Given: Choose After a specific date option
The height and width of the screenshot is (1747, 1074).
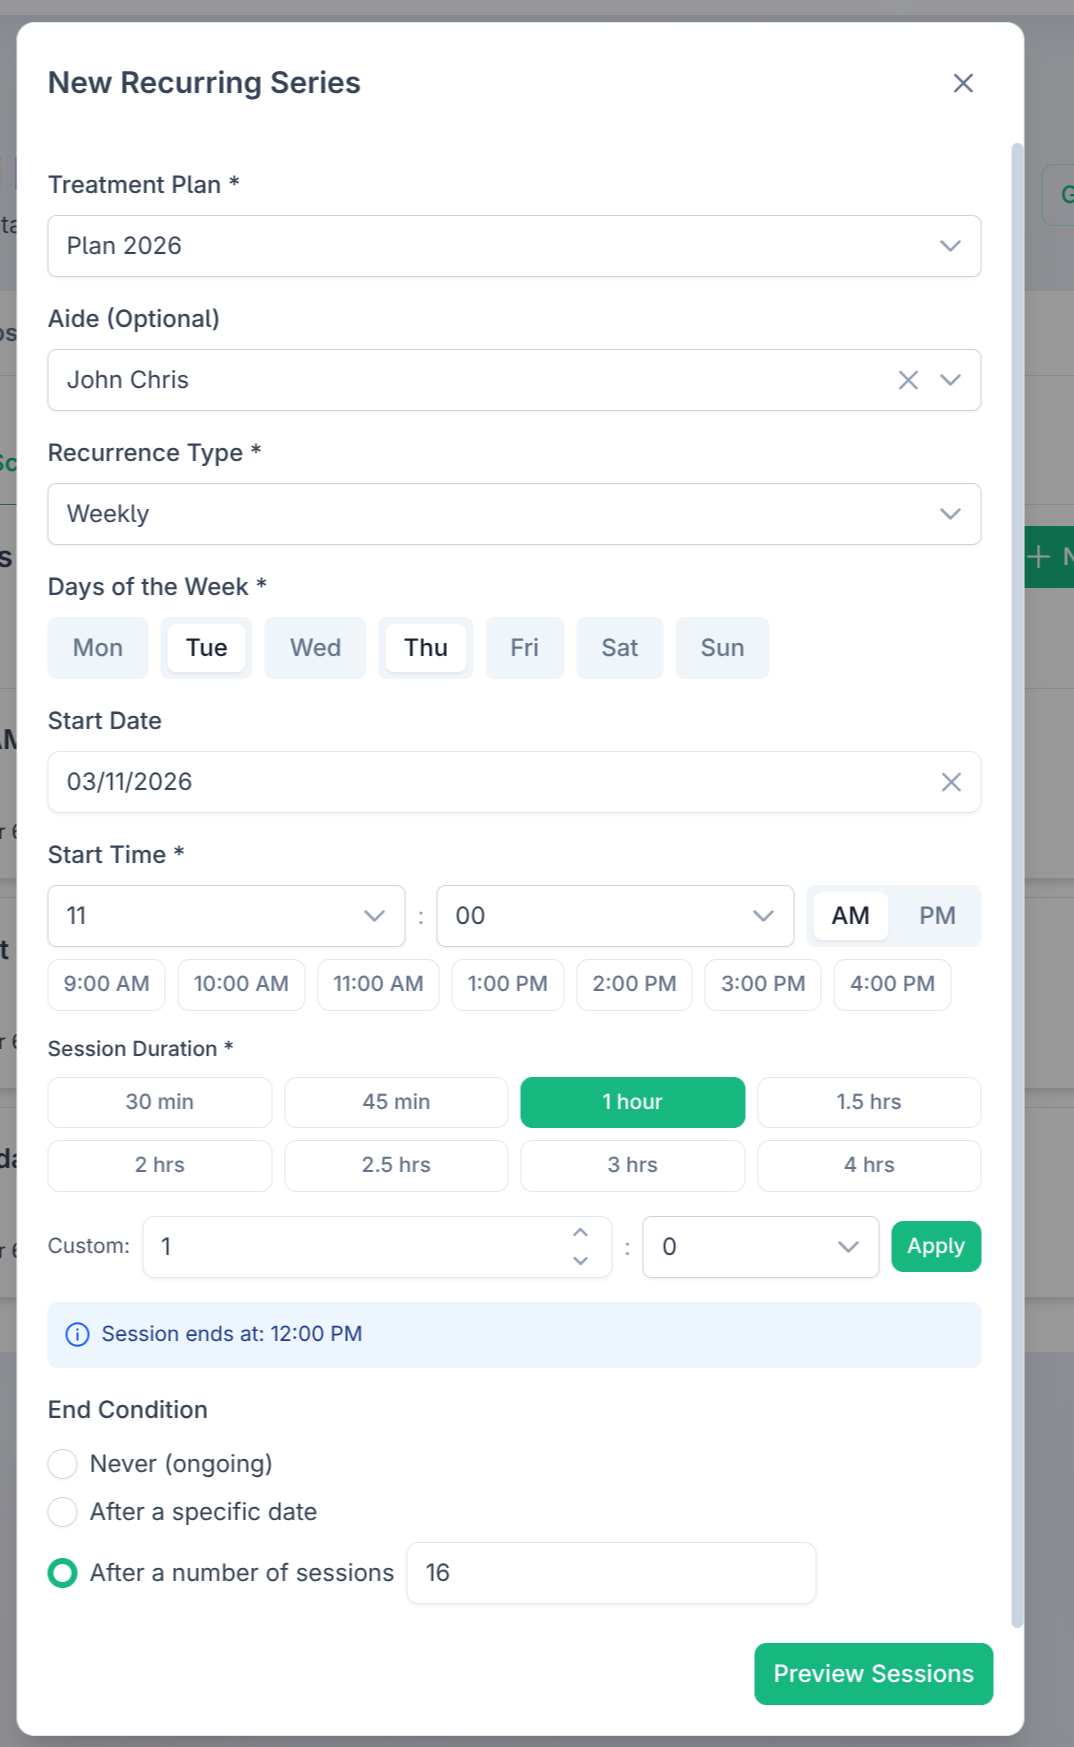Looking at the screenshot, I should (63, 1512).
